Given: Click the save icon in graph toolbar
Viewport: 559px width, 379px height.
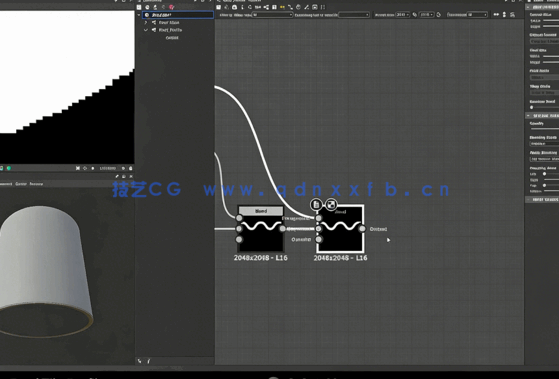Looking at the screenshot, I should [x=219, y=7].
